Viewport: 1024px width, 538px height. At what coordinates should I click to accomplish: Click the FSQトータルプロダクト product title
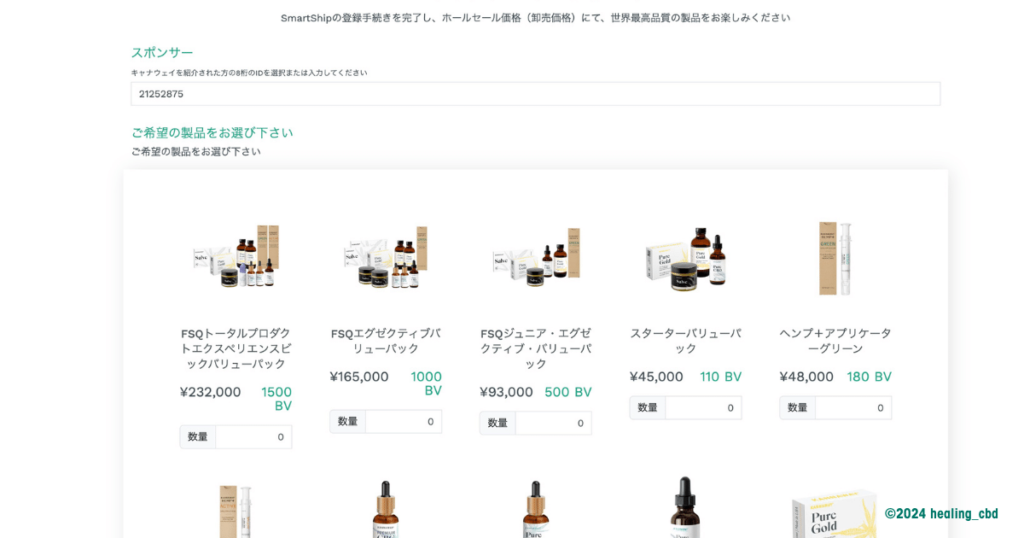click(x=236, y=348)
